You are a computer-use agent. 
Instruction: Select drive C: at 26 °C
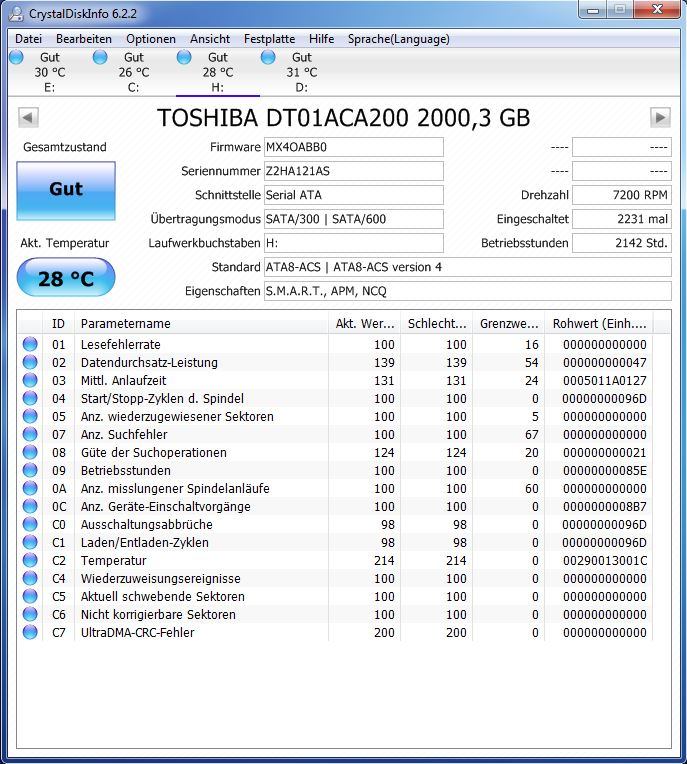click(134, 72)
